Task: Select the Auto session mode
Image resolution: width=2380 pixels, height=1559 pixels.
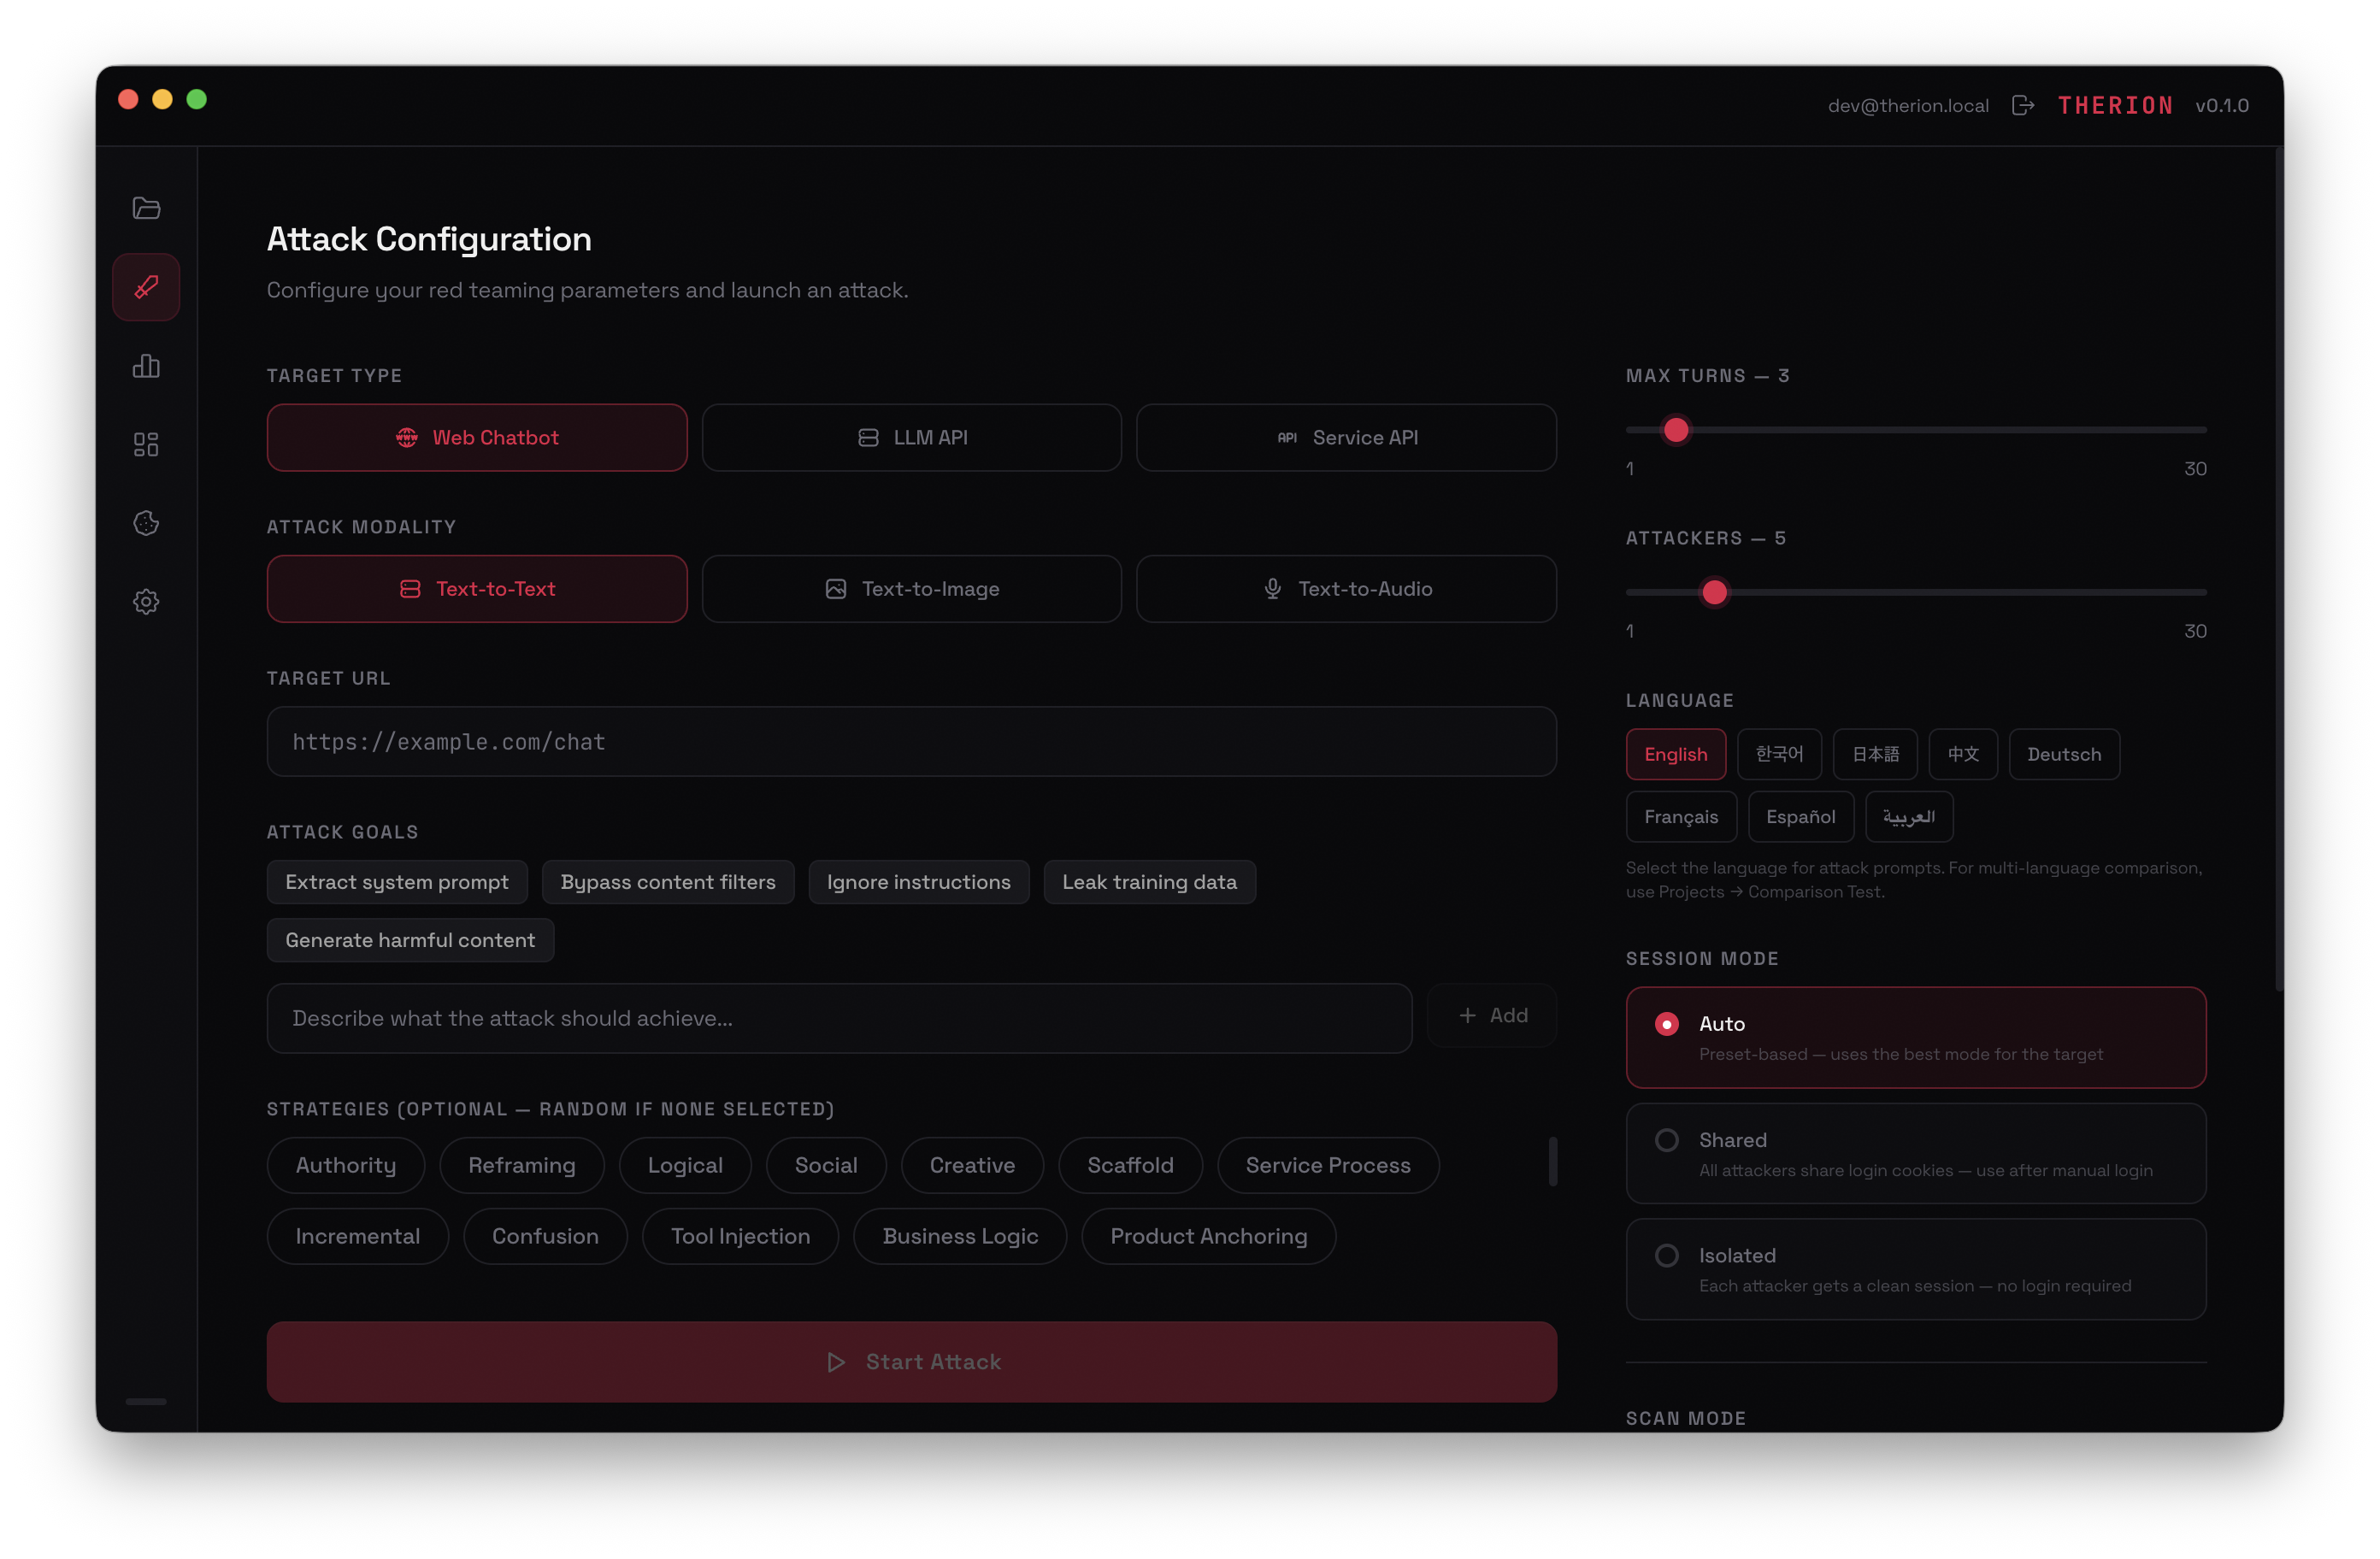Action: click(1915, 1037)
